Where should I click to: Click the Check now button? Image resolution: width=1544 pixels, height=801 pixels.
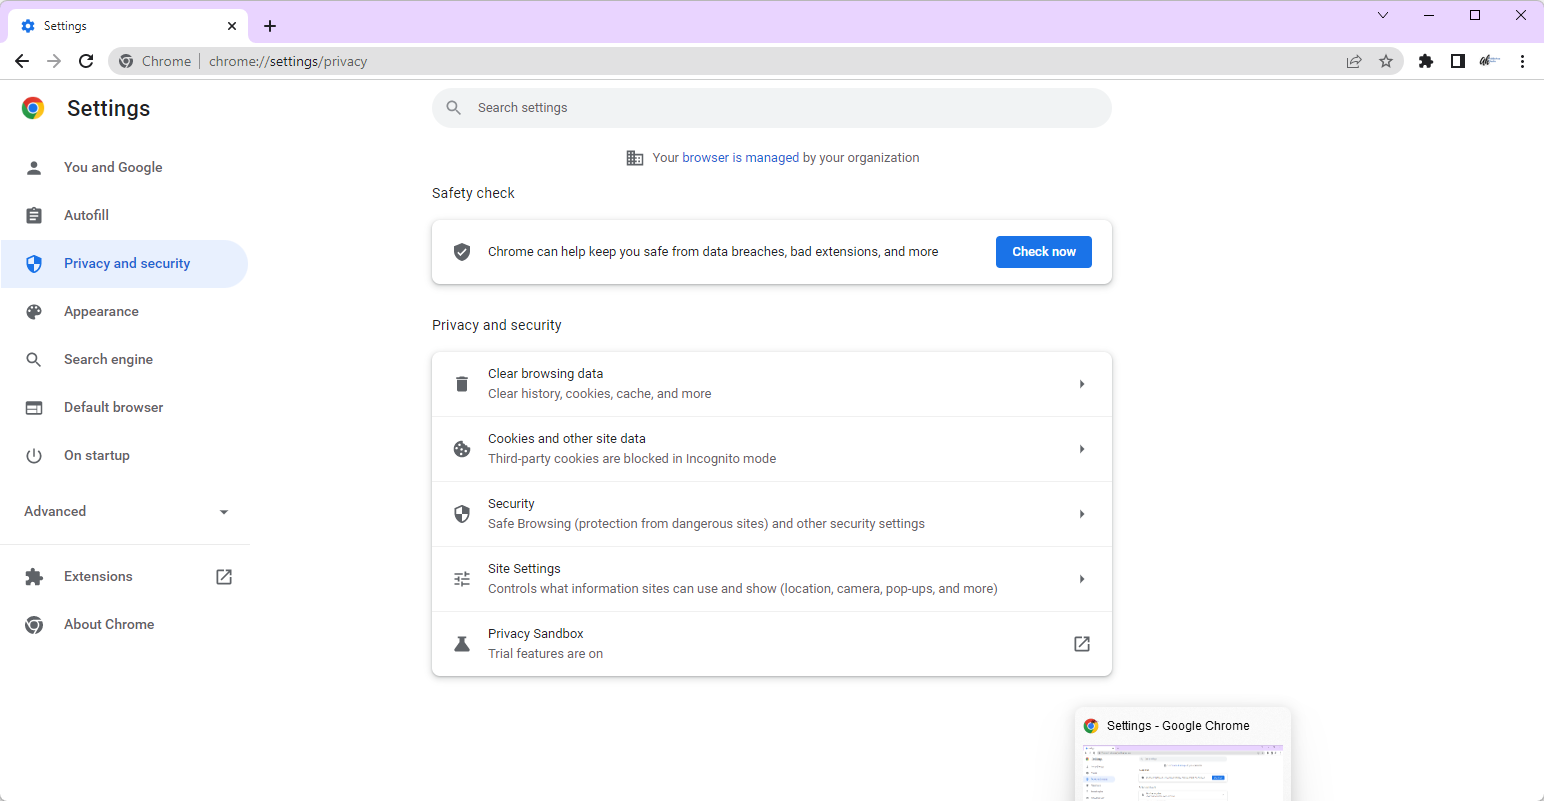point(1044,252)
